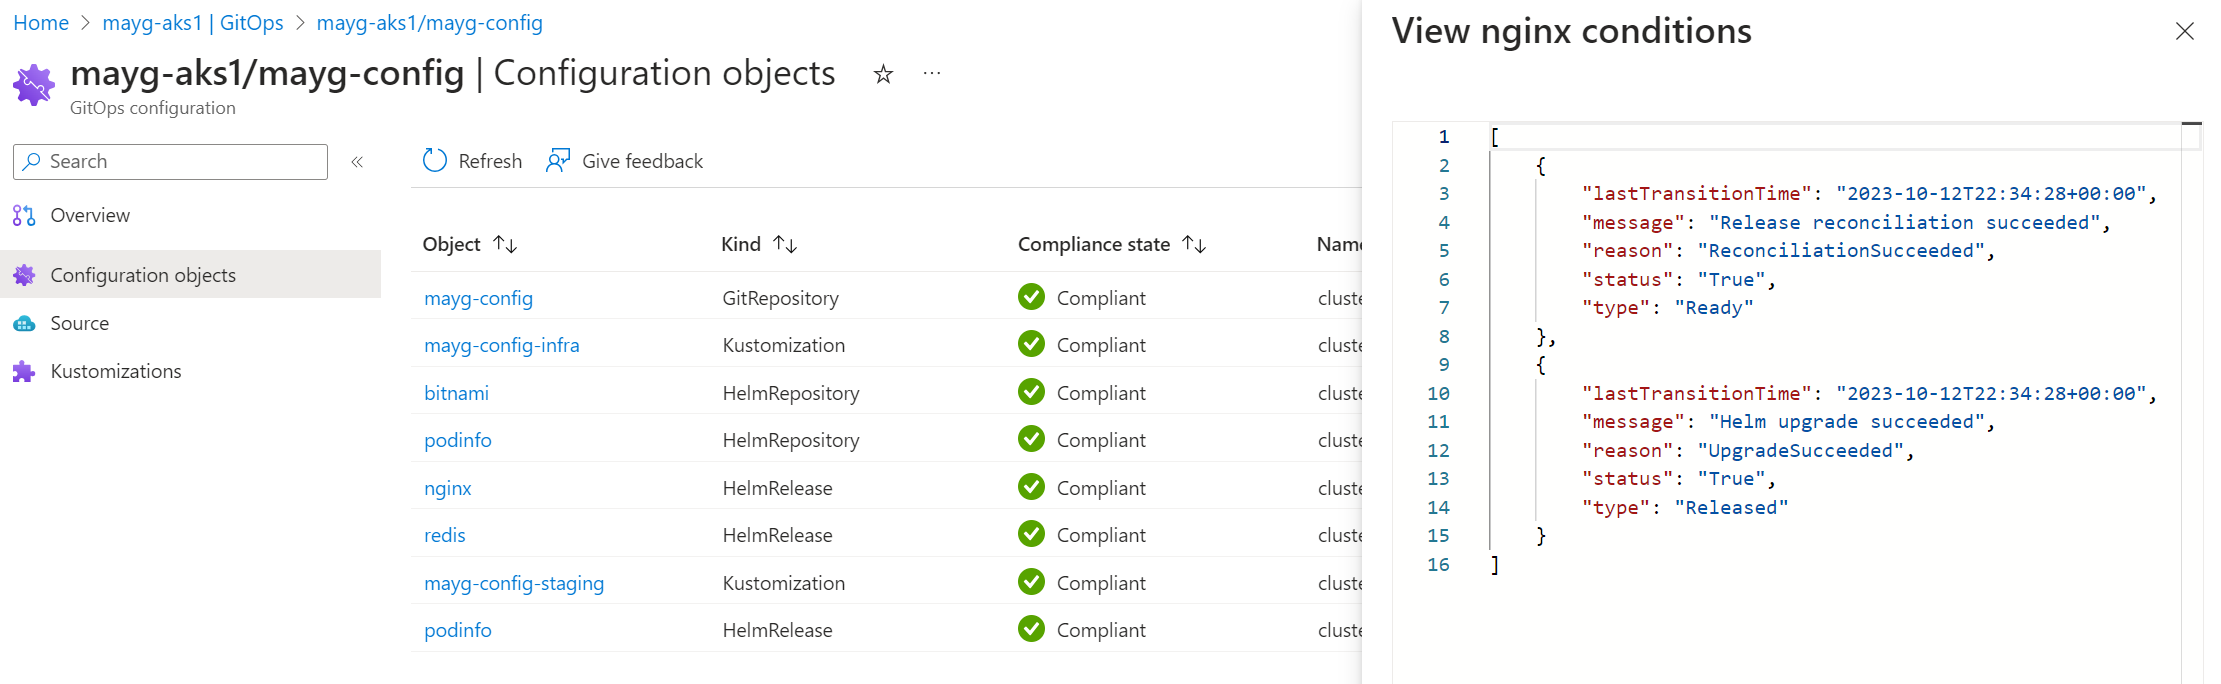Viewport: 2221px width, 684px height.
Task: Close the View nginx conditions panel
Action: tap(2184, 31)
